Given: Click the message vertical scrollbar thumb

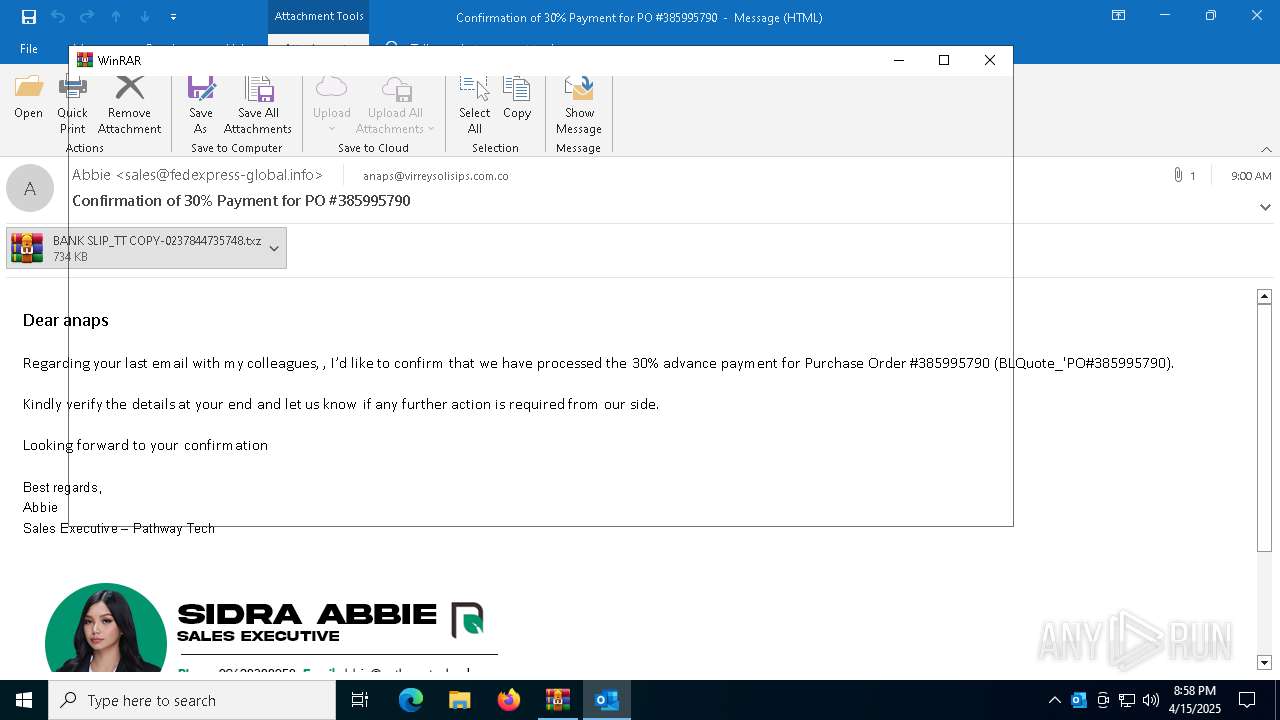Looking at the screenshot, I should coord(1264,428).
